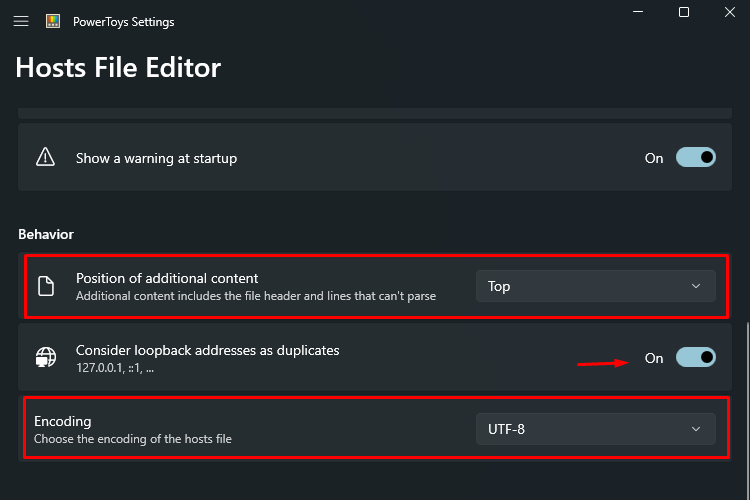This screenshot has width=750, height=500.
Task: Click the PowerToys app logo icon
Action: click(53, 21)
